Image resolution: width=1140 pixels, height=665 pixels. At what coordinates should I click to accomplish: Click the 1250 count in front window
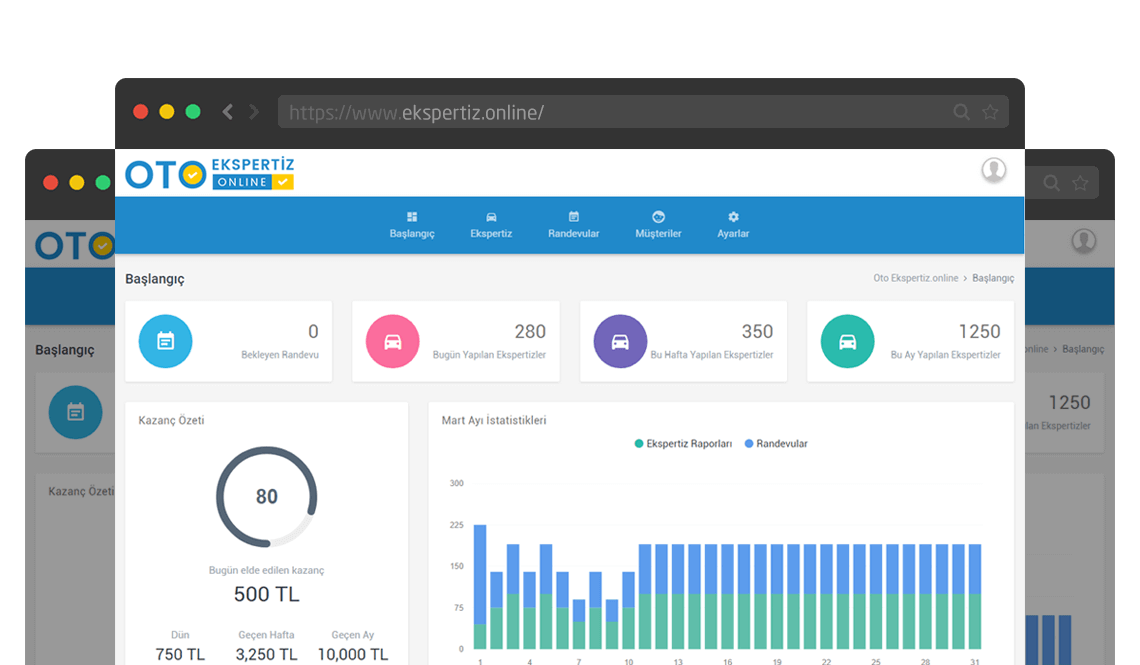(979, 331)
